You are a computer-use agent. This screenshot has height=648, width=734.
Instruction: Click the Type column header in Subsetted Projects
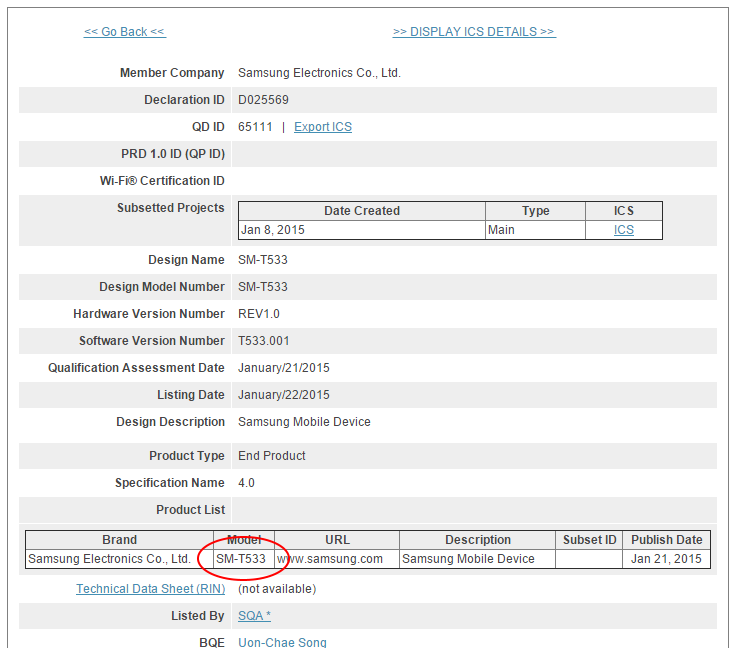535,211
